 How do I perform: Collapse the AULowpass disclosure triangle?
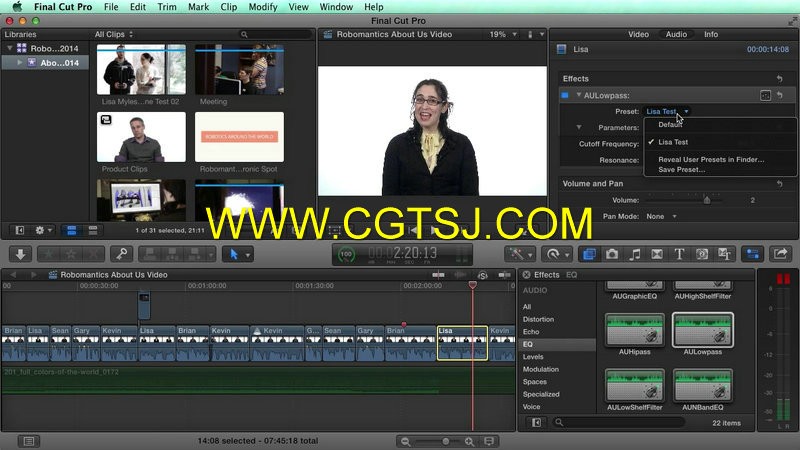[x=579, y=95]
